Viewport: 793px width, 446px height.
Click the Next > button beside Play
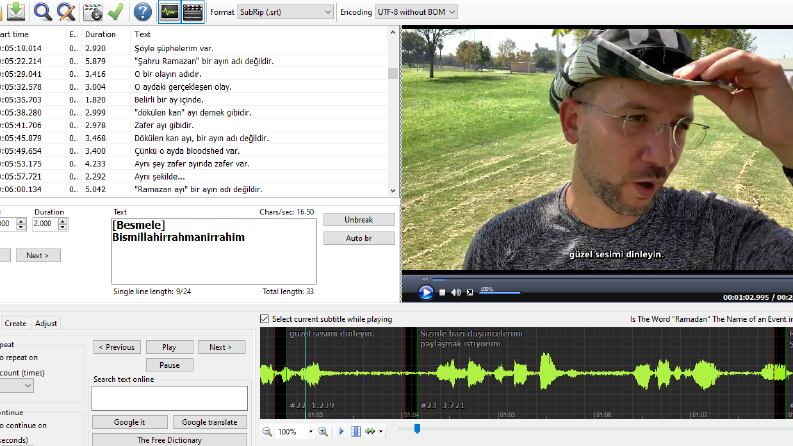[221, 347]
